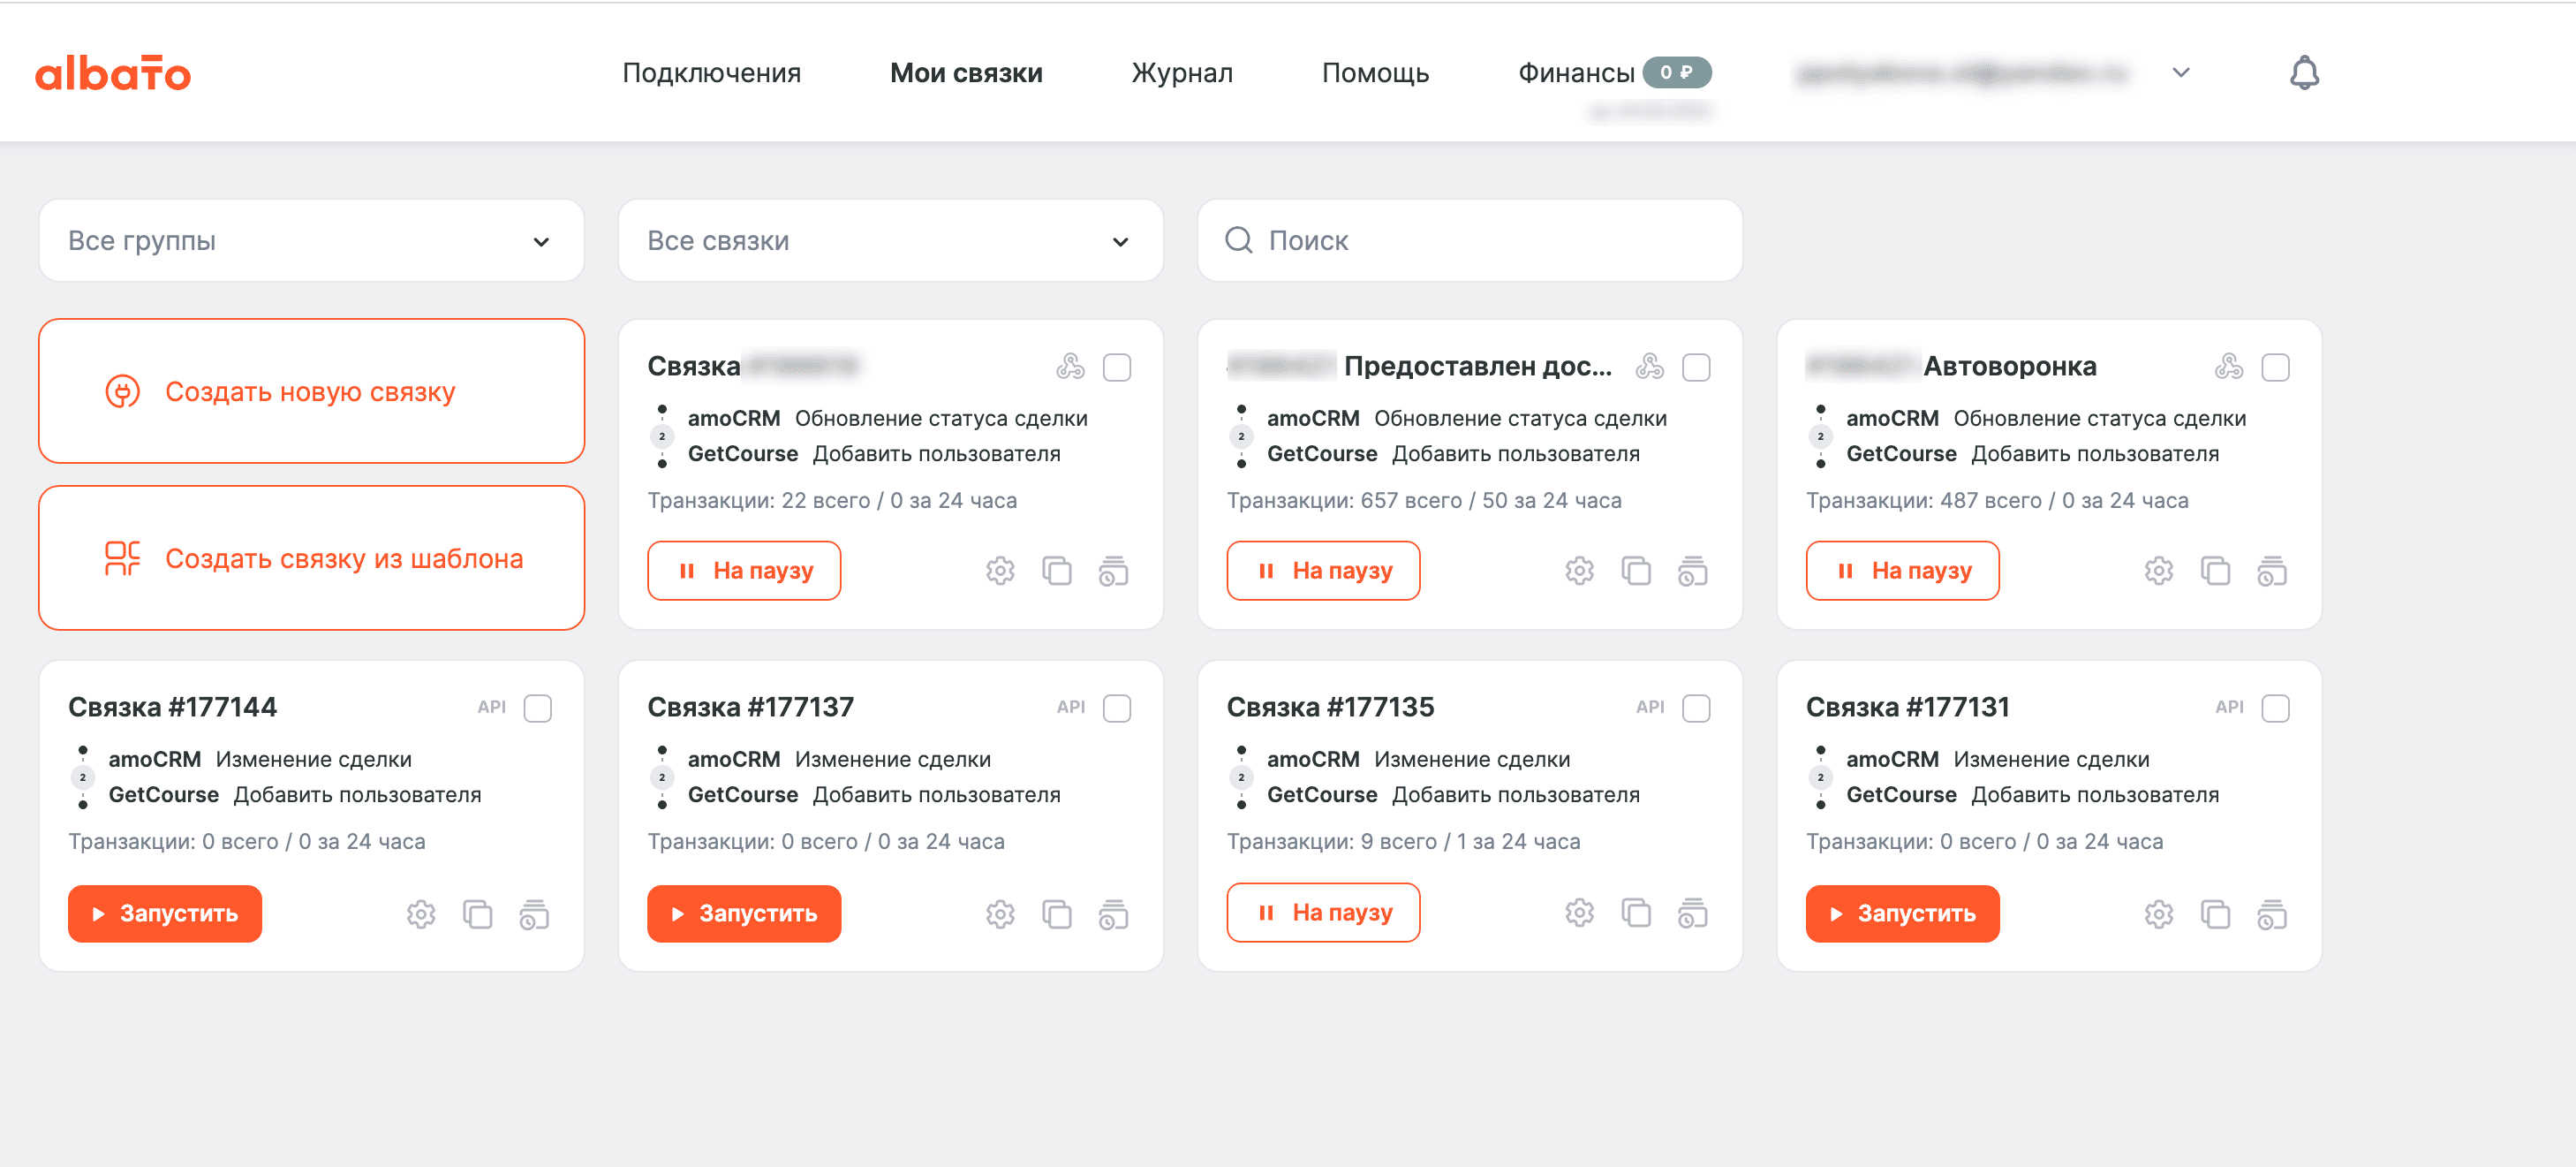This screenshot has width=2576, height=1167.
Task: Click webhook icon on Автоворонка card
Action: tap(2228, 367)
